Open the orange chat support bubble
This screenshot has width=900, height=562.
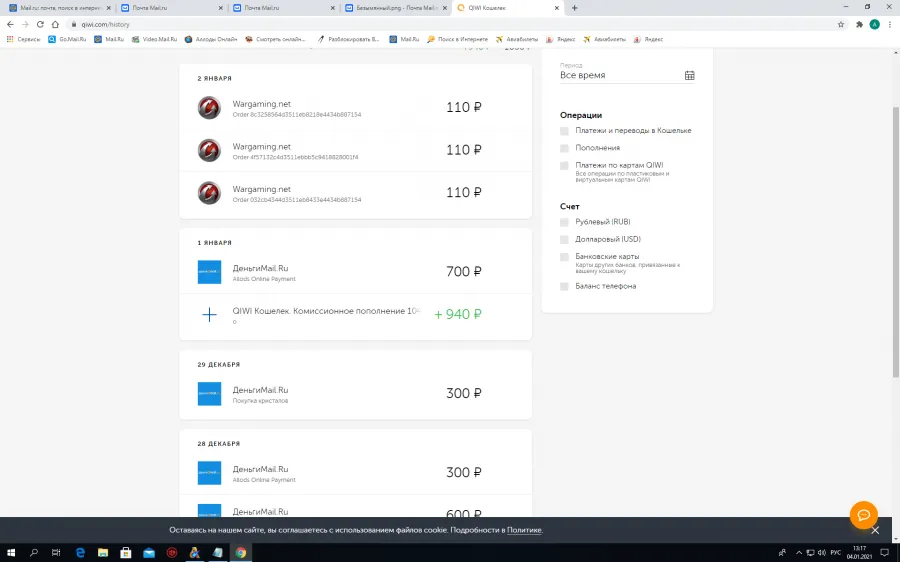pos(863,515)
